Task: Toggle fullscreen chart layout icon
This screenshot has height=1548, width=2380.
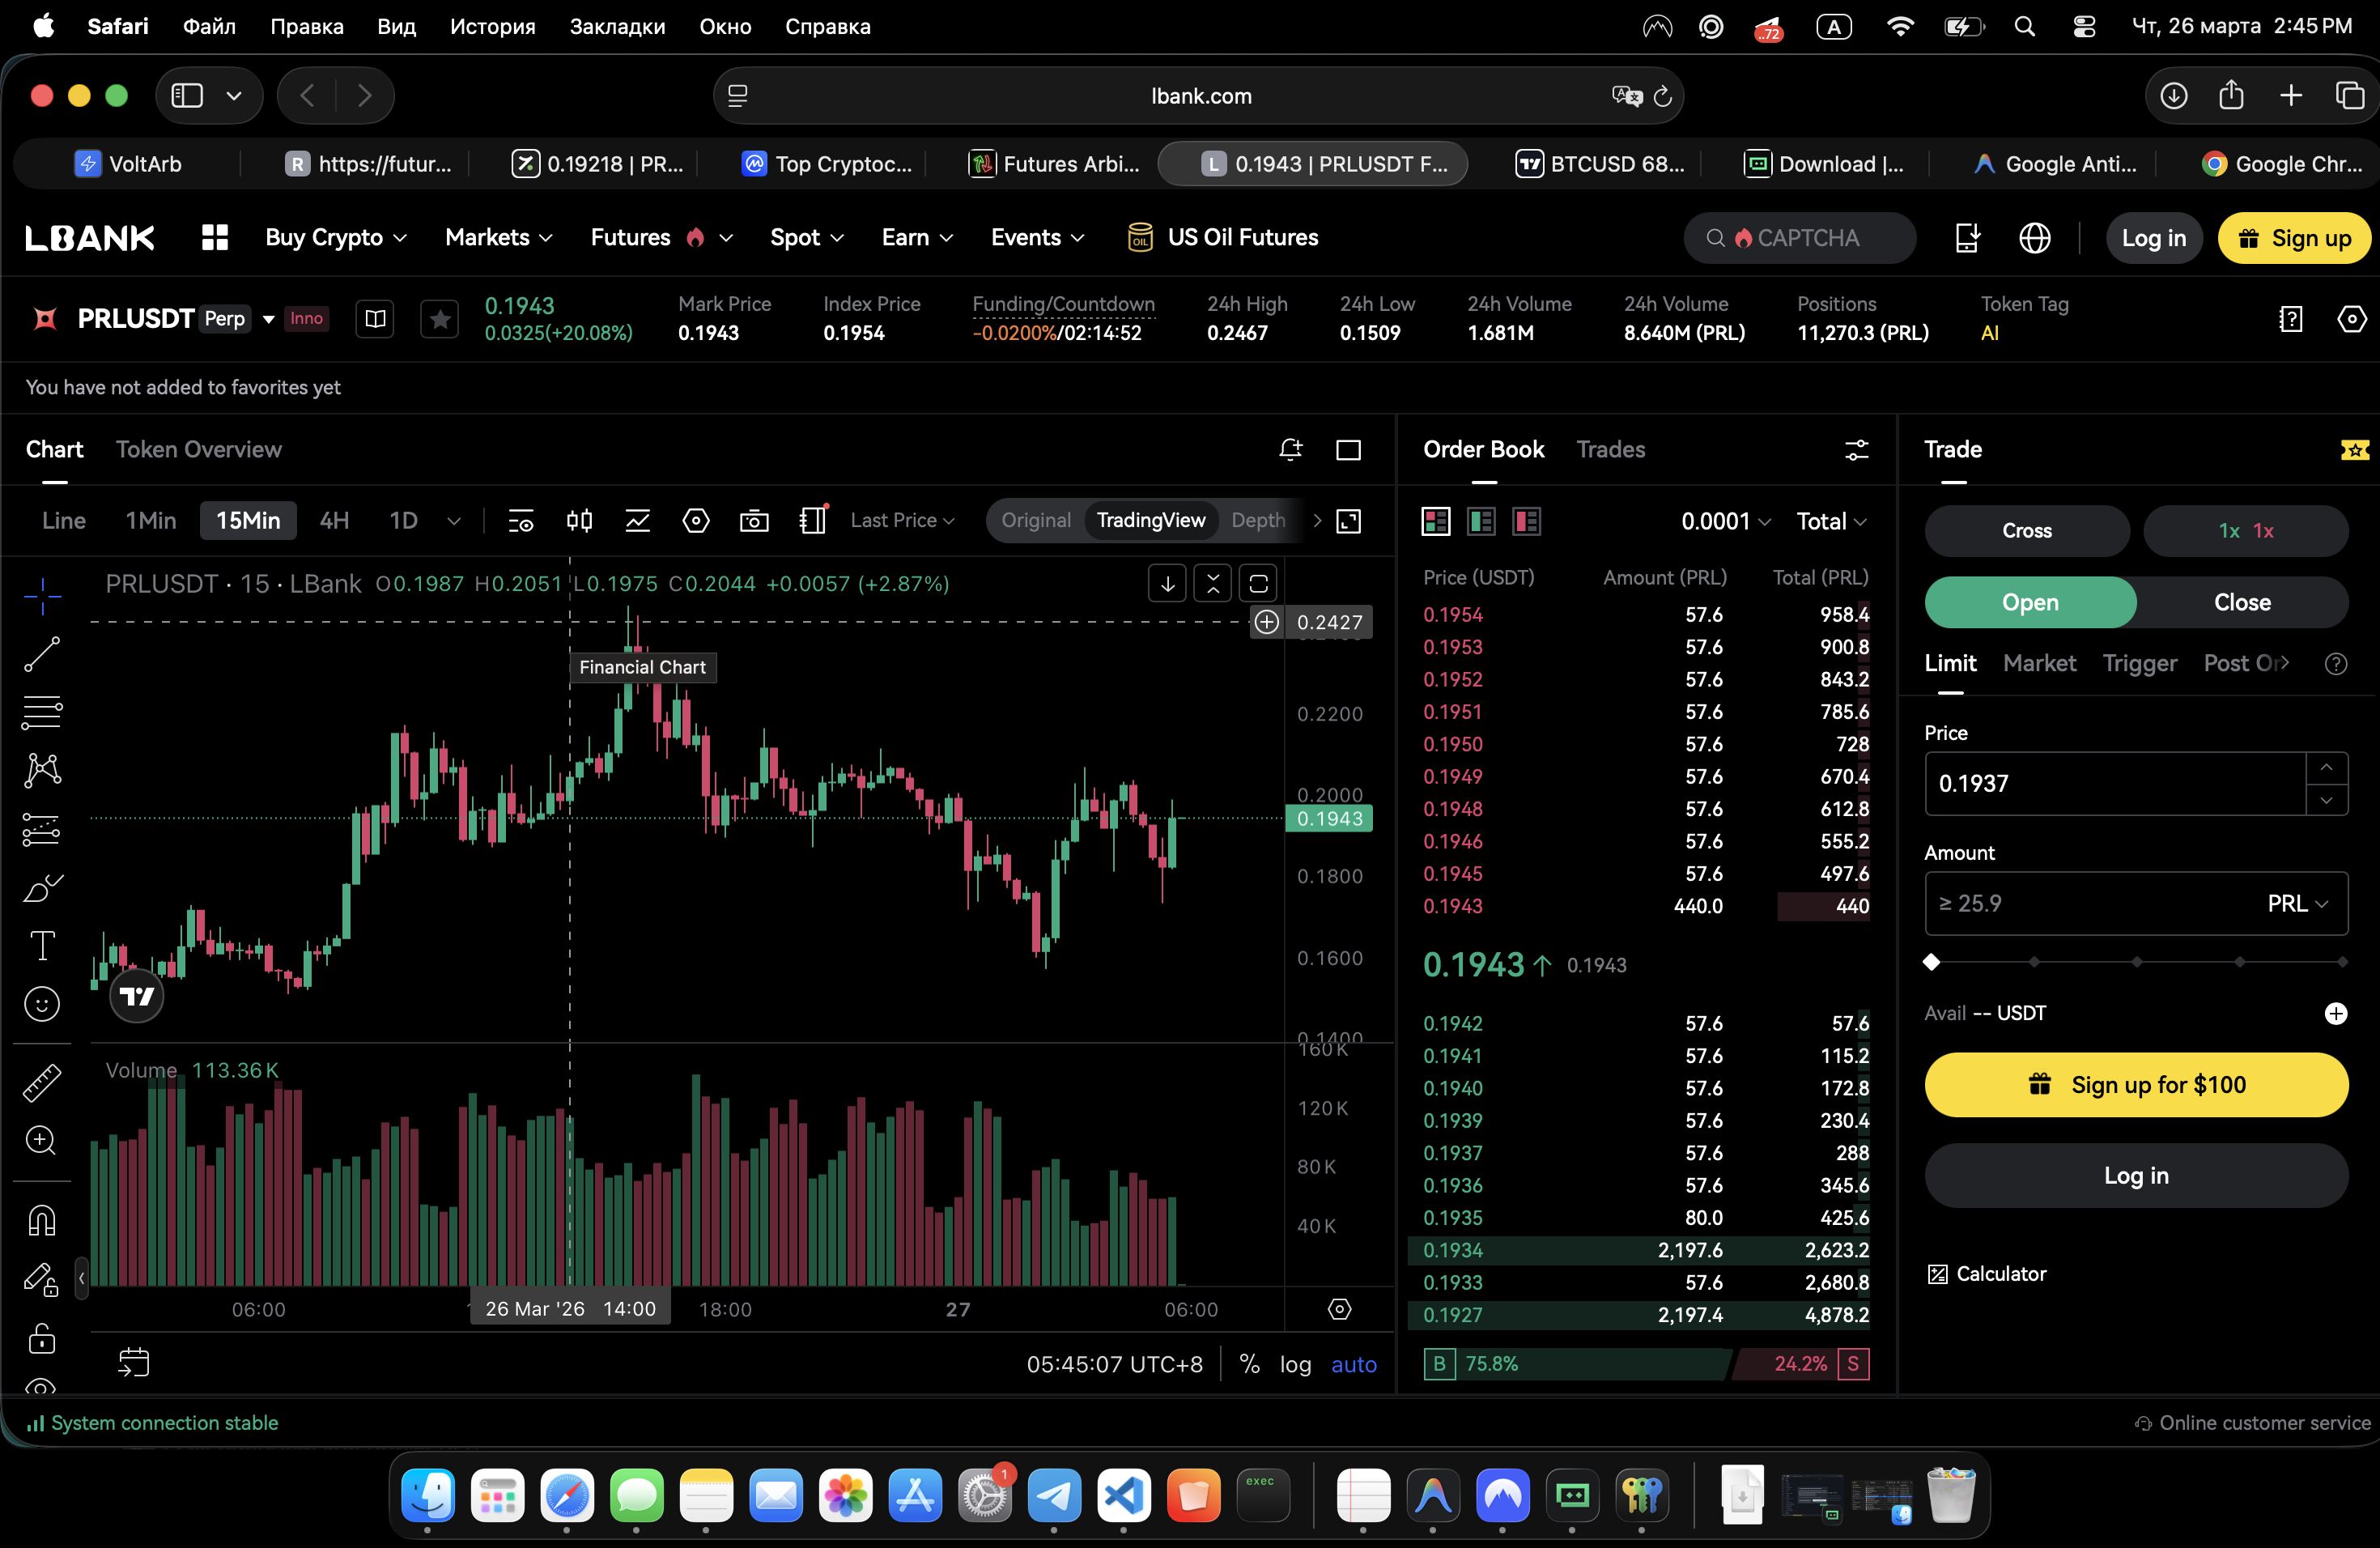Action: (1348, 450)
